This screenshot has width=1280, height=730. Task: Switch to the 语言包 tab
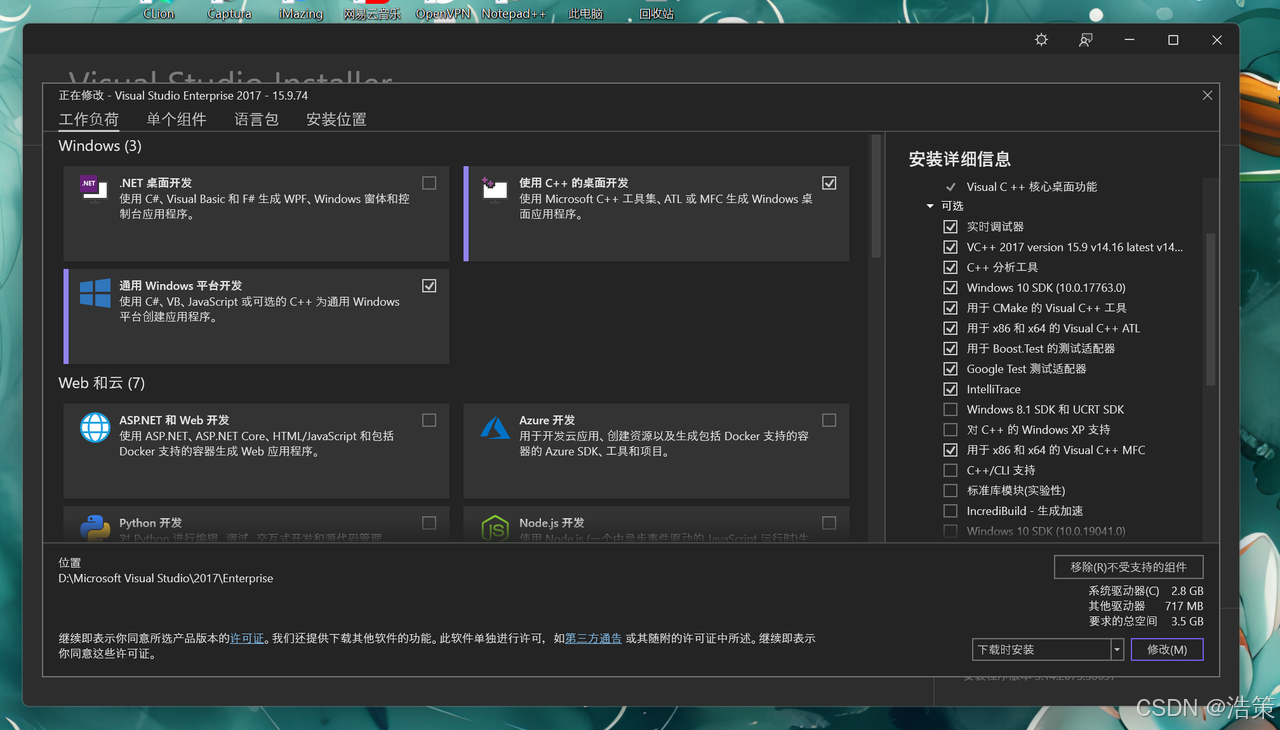(x=256, y=120)
